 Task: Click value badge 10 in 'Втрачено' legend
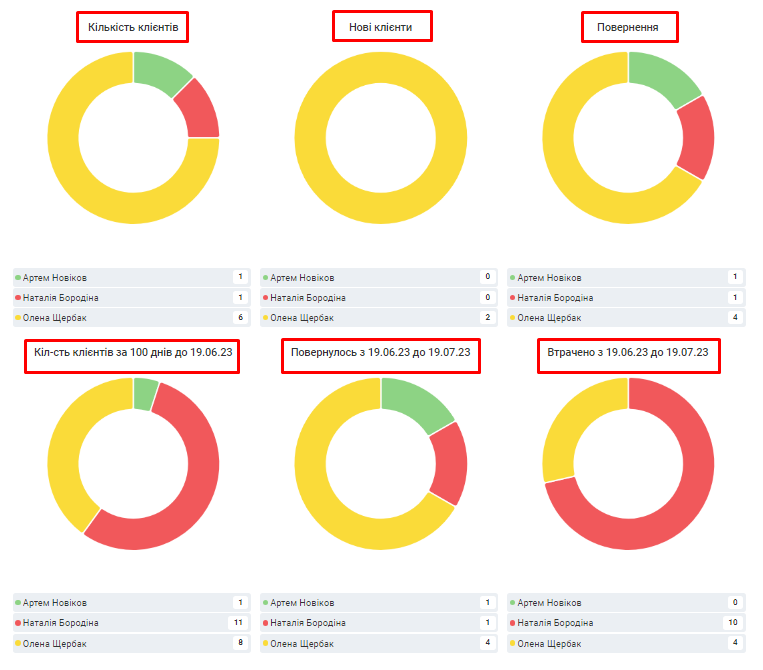coord(734,623)
